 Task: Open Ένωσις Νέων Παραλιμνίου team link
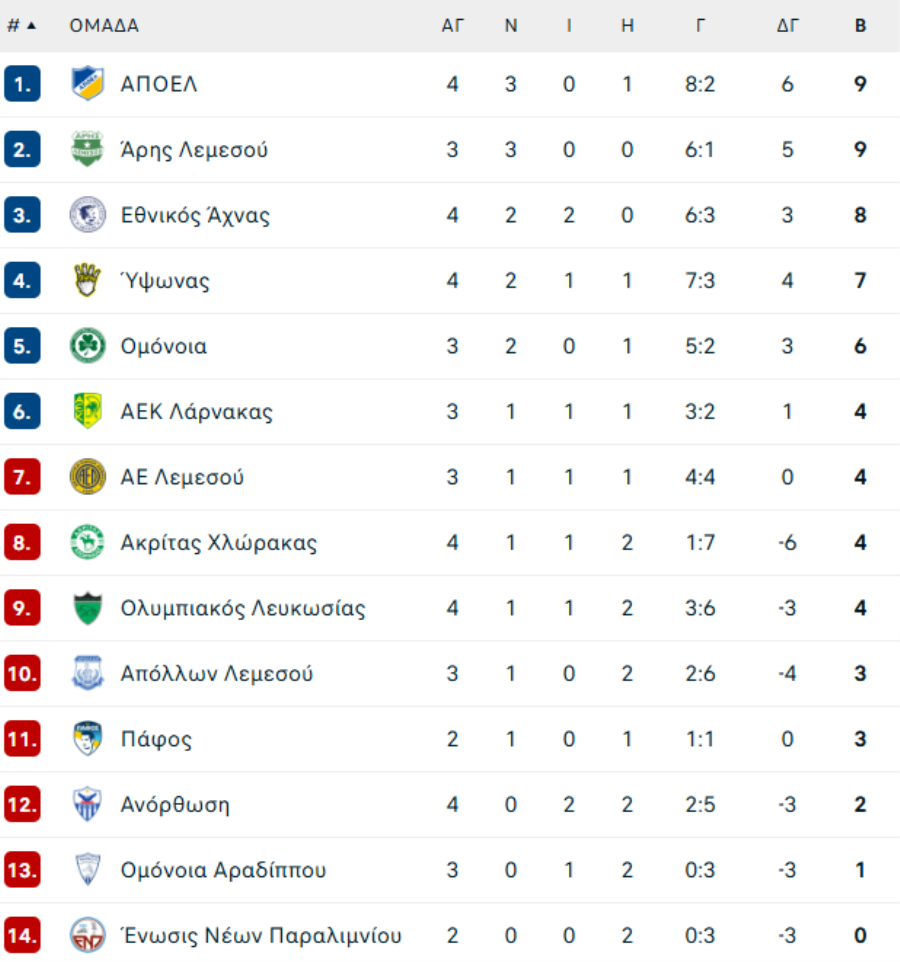(x=261, y=936)
